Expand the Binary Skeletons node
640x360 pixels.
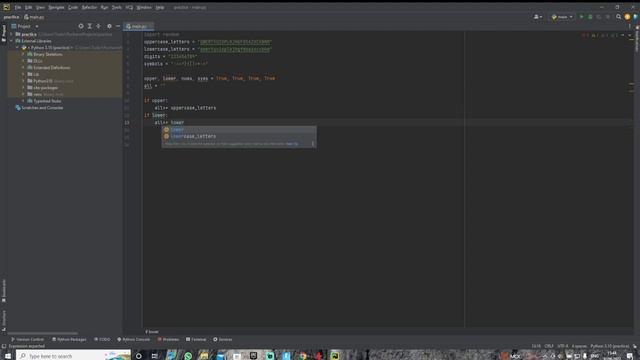click(23, 54)
